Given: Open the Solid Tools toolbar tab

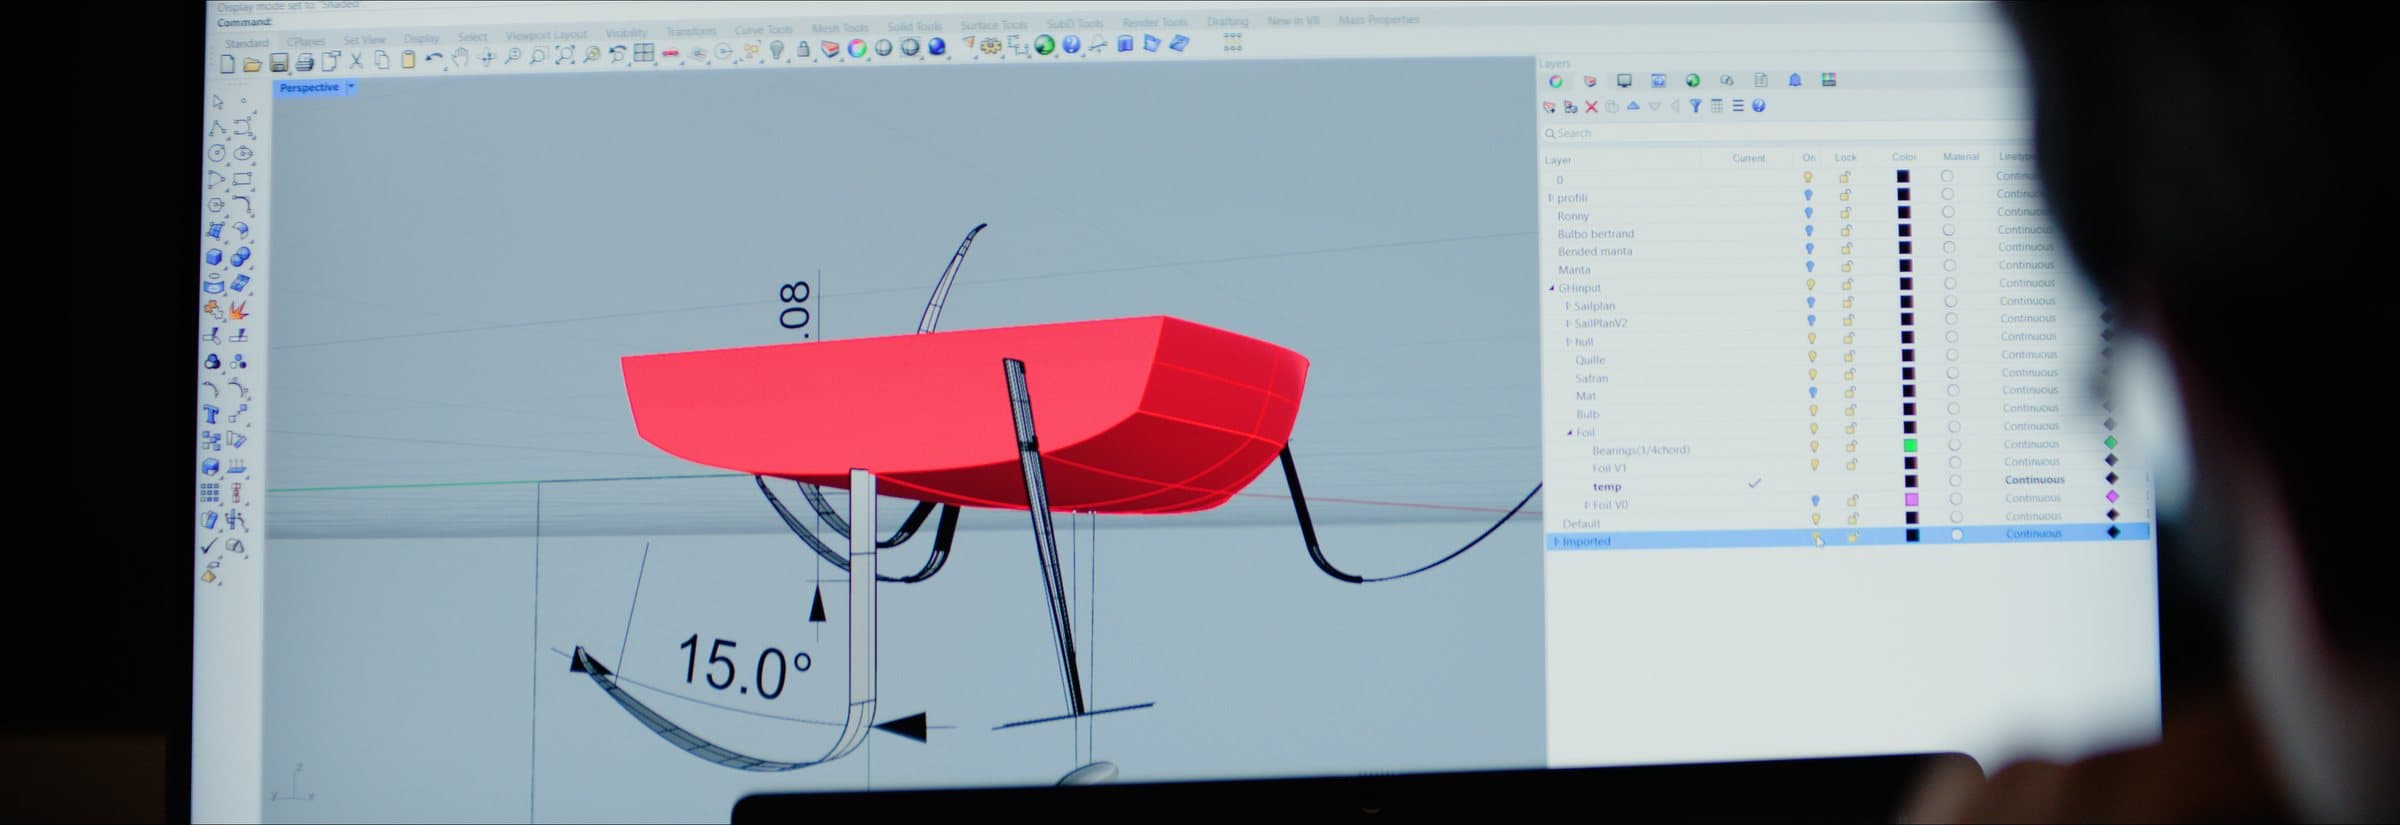Looking at the screenshot, I should click(914, 27).
